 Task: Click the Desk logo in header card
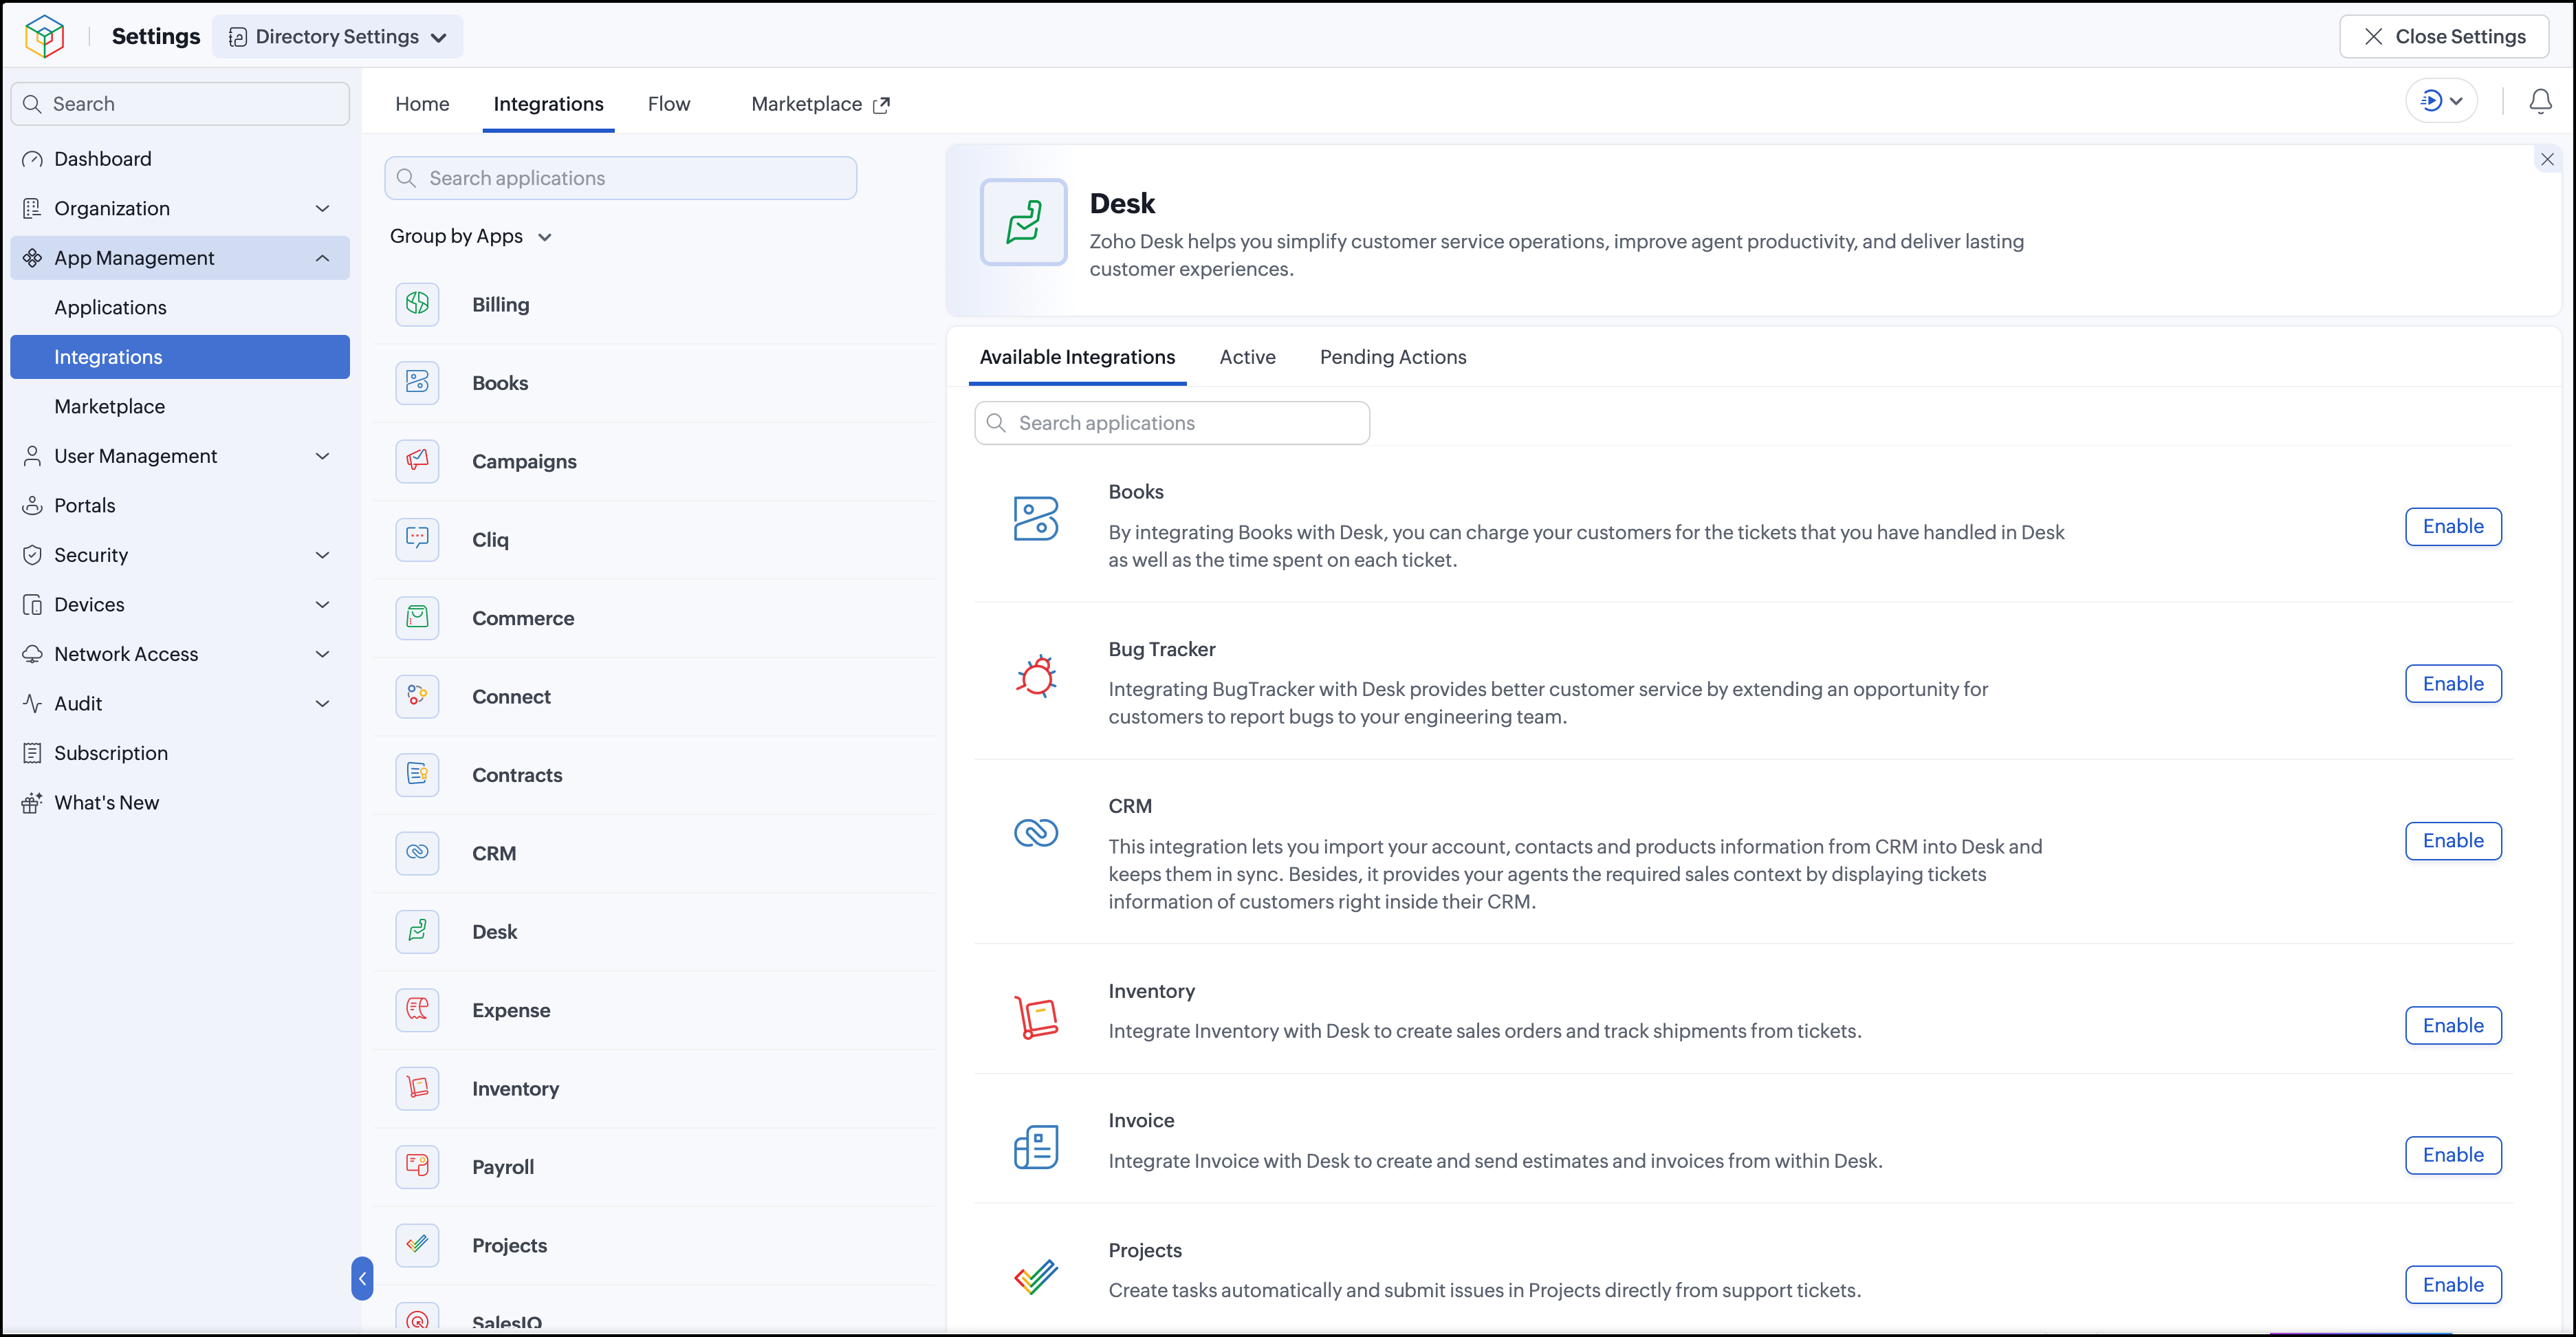(1023, 222)
